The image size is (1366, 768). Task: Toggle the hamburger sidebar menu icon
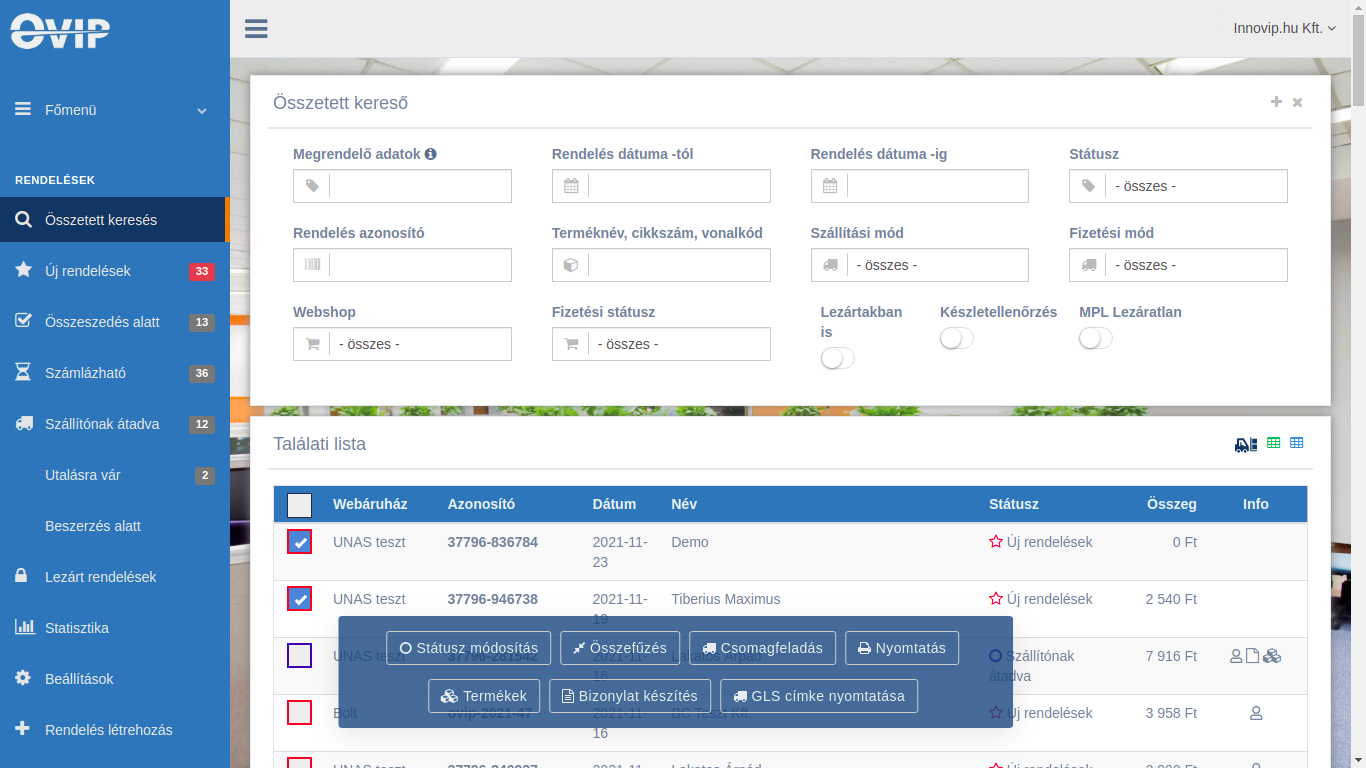coord(256,28)
